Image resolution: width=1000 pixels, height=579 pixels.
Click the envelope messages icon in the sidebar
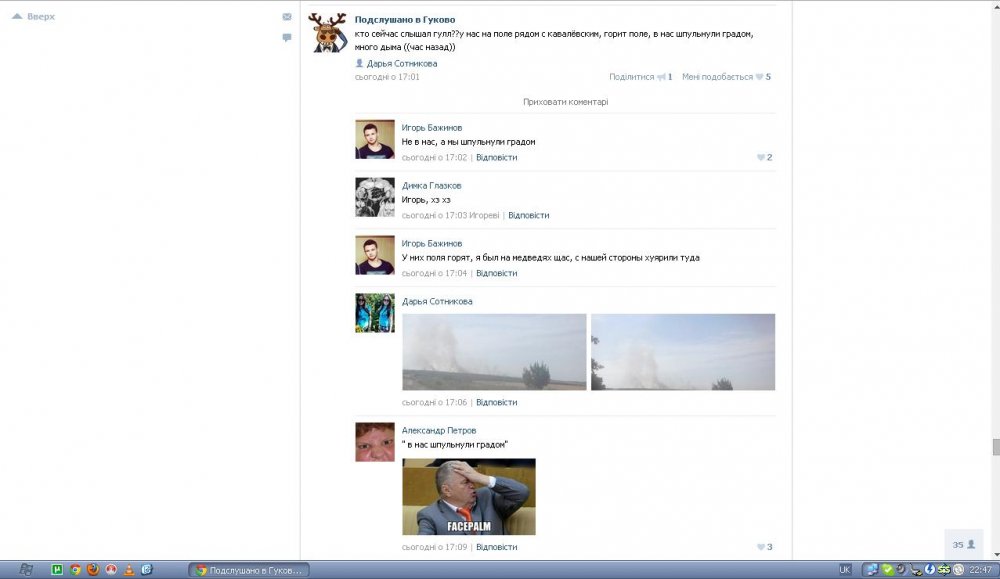(x=287, y=17)
